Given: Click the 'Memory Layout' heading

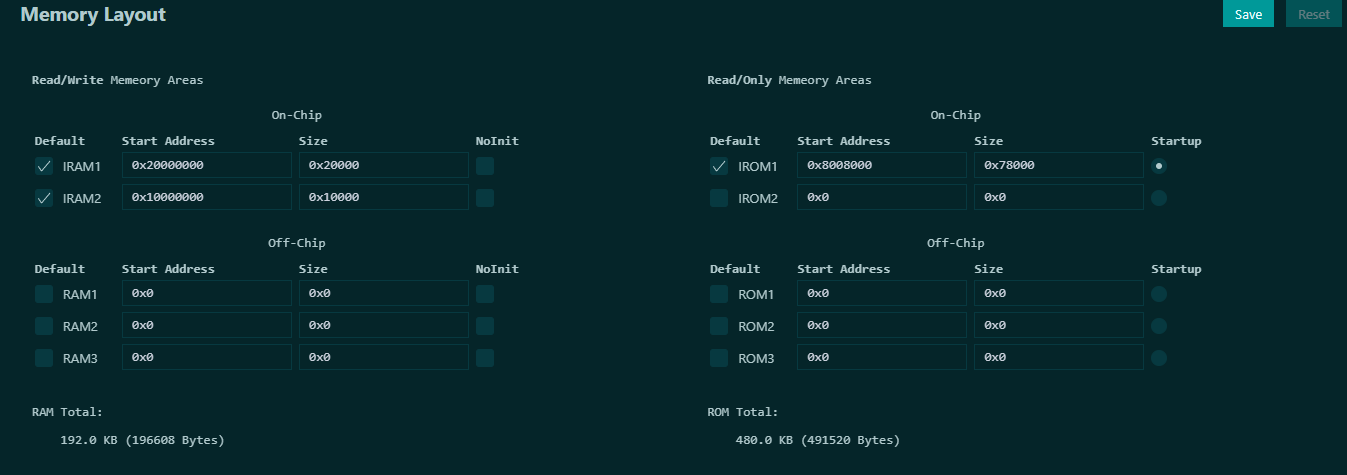Looking at the screenshot, I should (x=93, y=15).
